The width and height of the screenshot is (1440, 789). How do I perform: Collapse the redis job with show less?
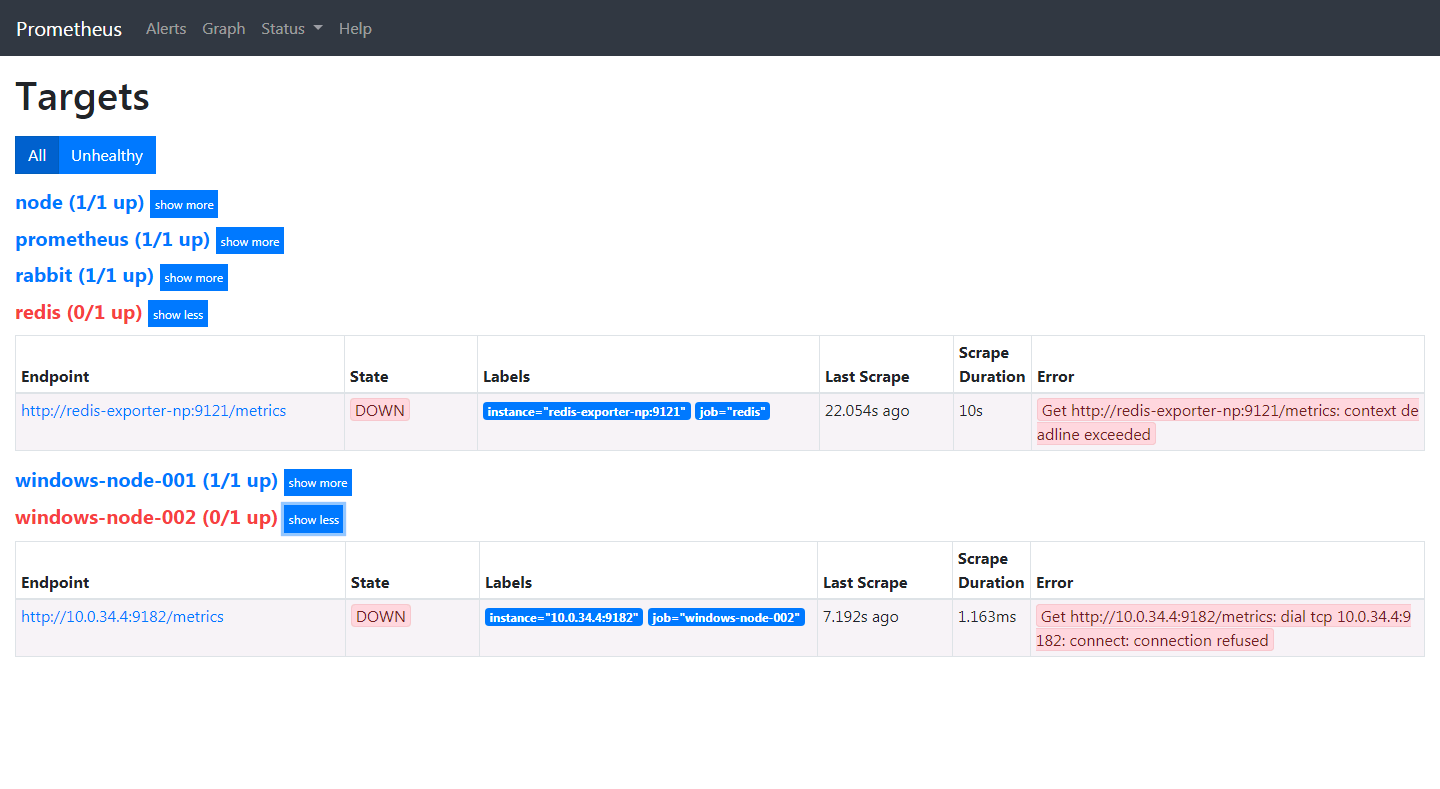point(178,314)
